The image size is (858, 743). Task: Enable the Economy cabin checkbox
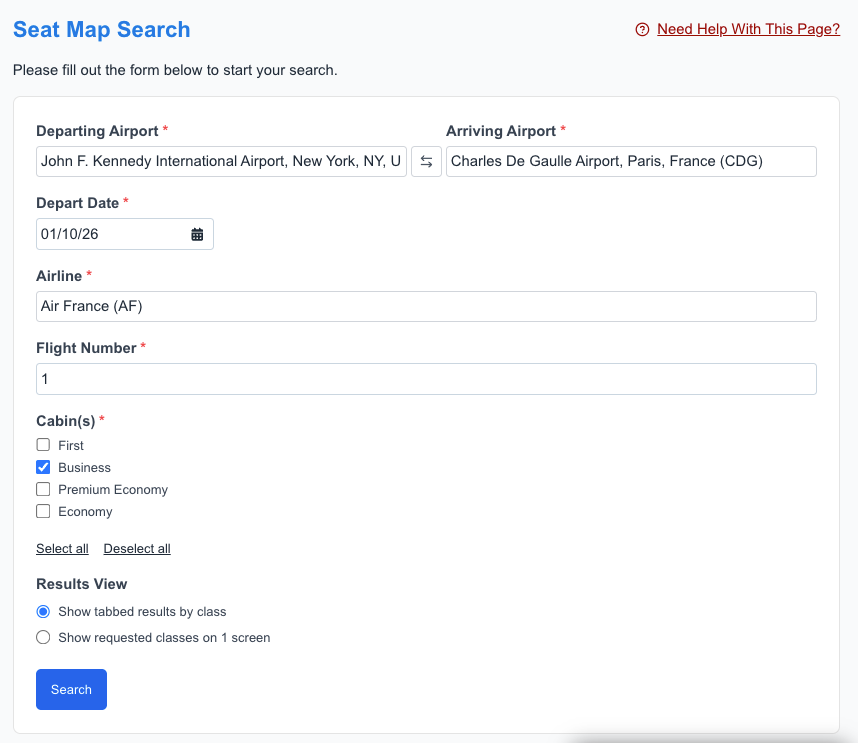pyautogui.click(x=43, y=511)
